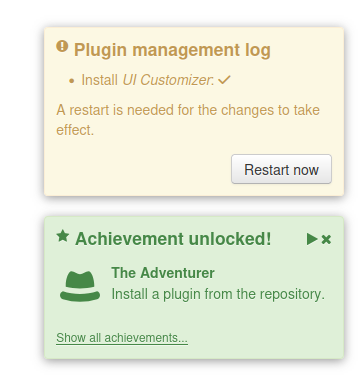Image resolution: width=363 pixels, height=380 pixels.
Task: Click the italic UI Customizer plugin name
Action: pyautogui.click(x=167, y=80)
